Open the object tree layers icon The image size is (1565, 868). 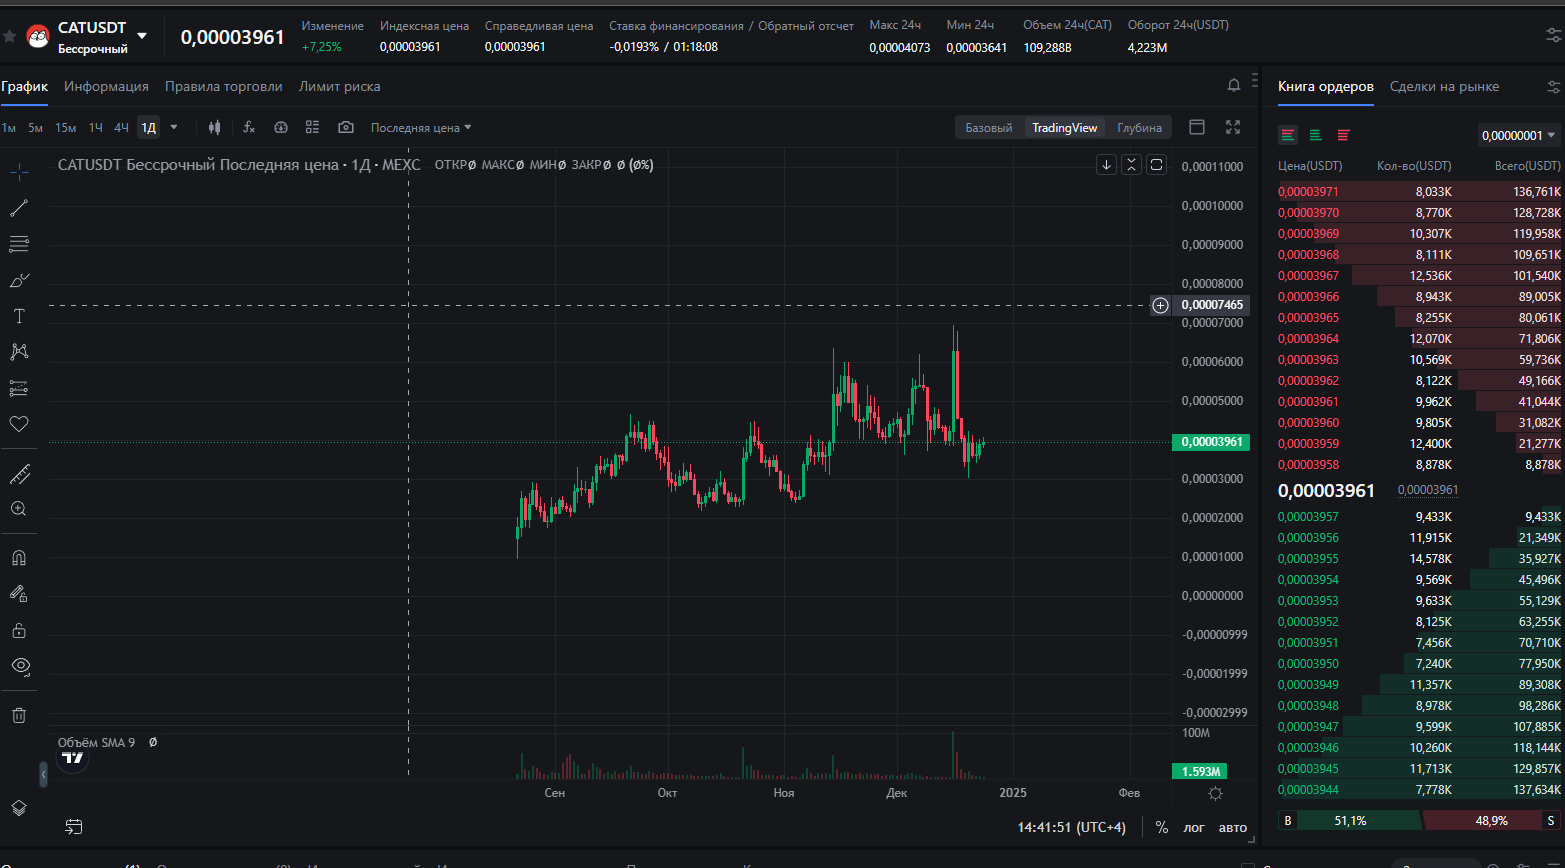[19, 808]
